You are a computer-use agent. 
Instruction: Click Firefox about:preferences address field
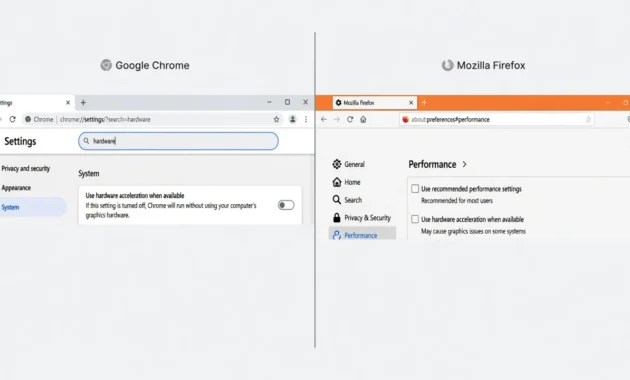pos(496,119)
